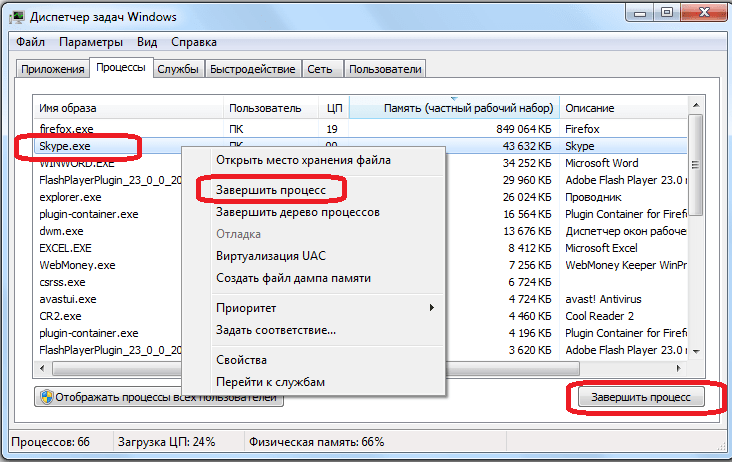Viewport: 732px width, 462px height.
Task: Click Загрузка ЦП: 24% status entry
Action: [x=166, y=441]
